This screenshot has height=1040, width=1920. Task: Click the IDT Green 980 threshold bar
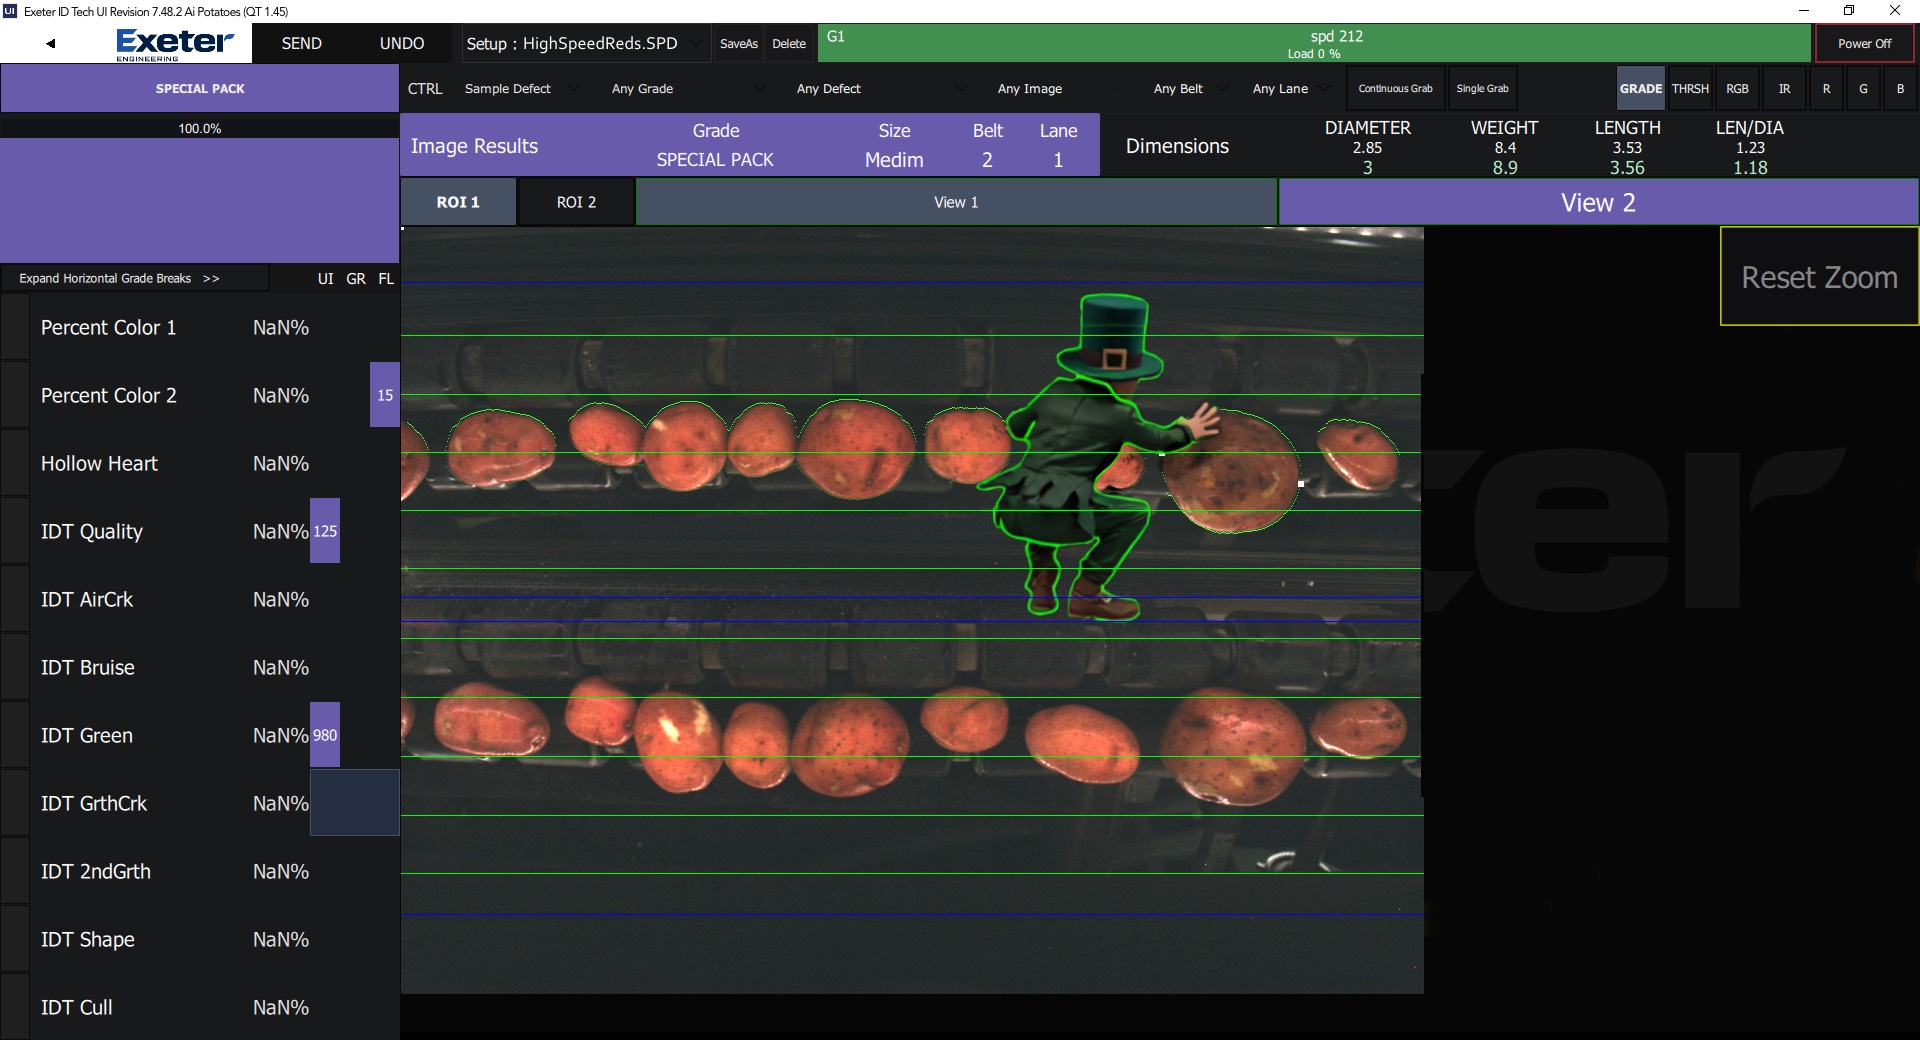pos(325,735)
